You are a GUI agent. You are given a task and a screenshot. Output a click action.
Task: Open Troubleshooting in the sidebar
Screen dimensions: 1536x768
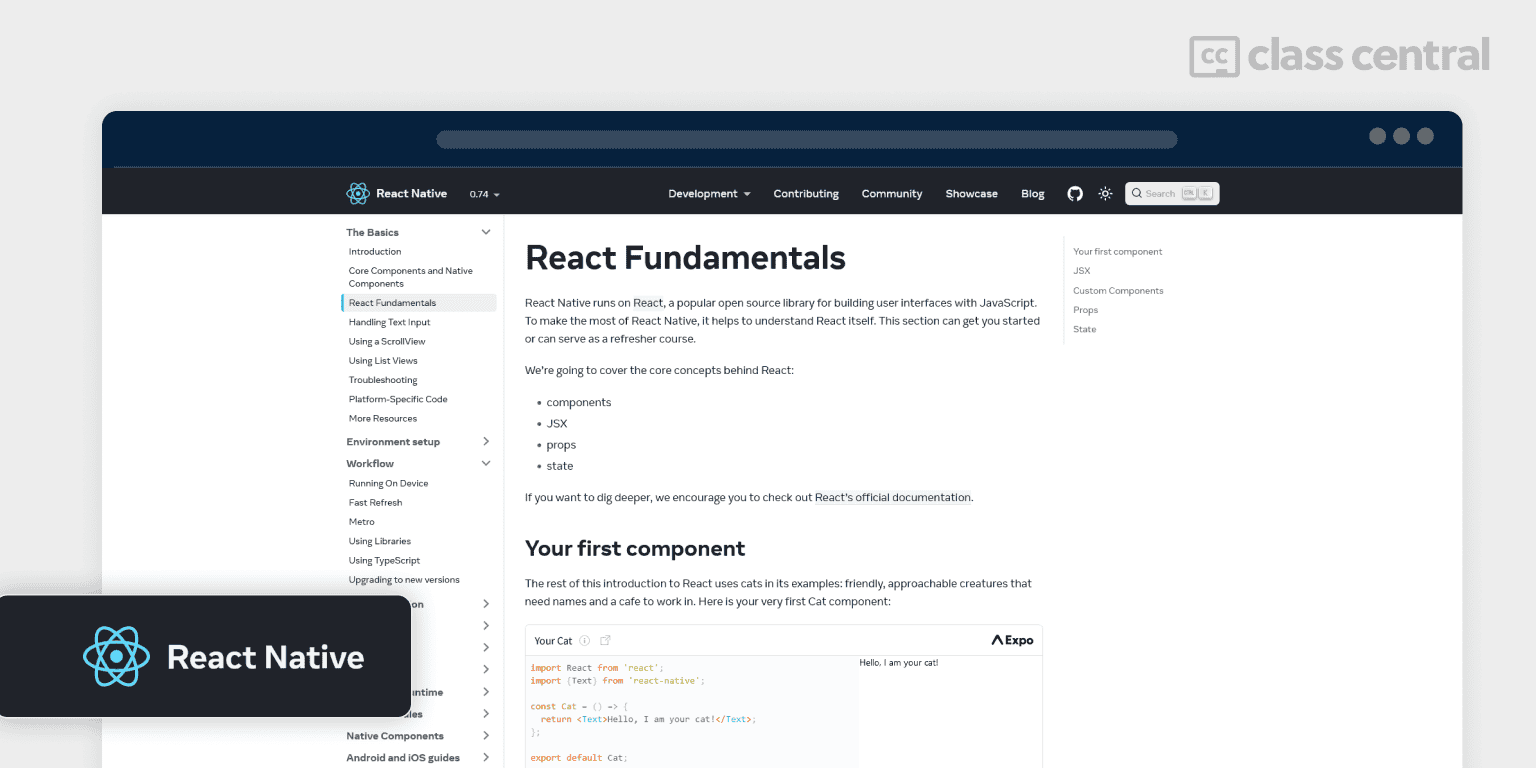pos(383,380)
